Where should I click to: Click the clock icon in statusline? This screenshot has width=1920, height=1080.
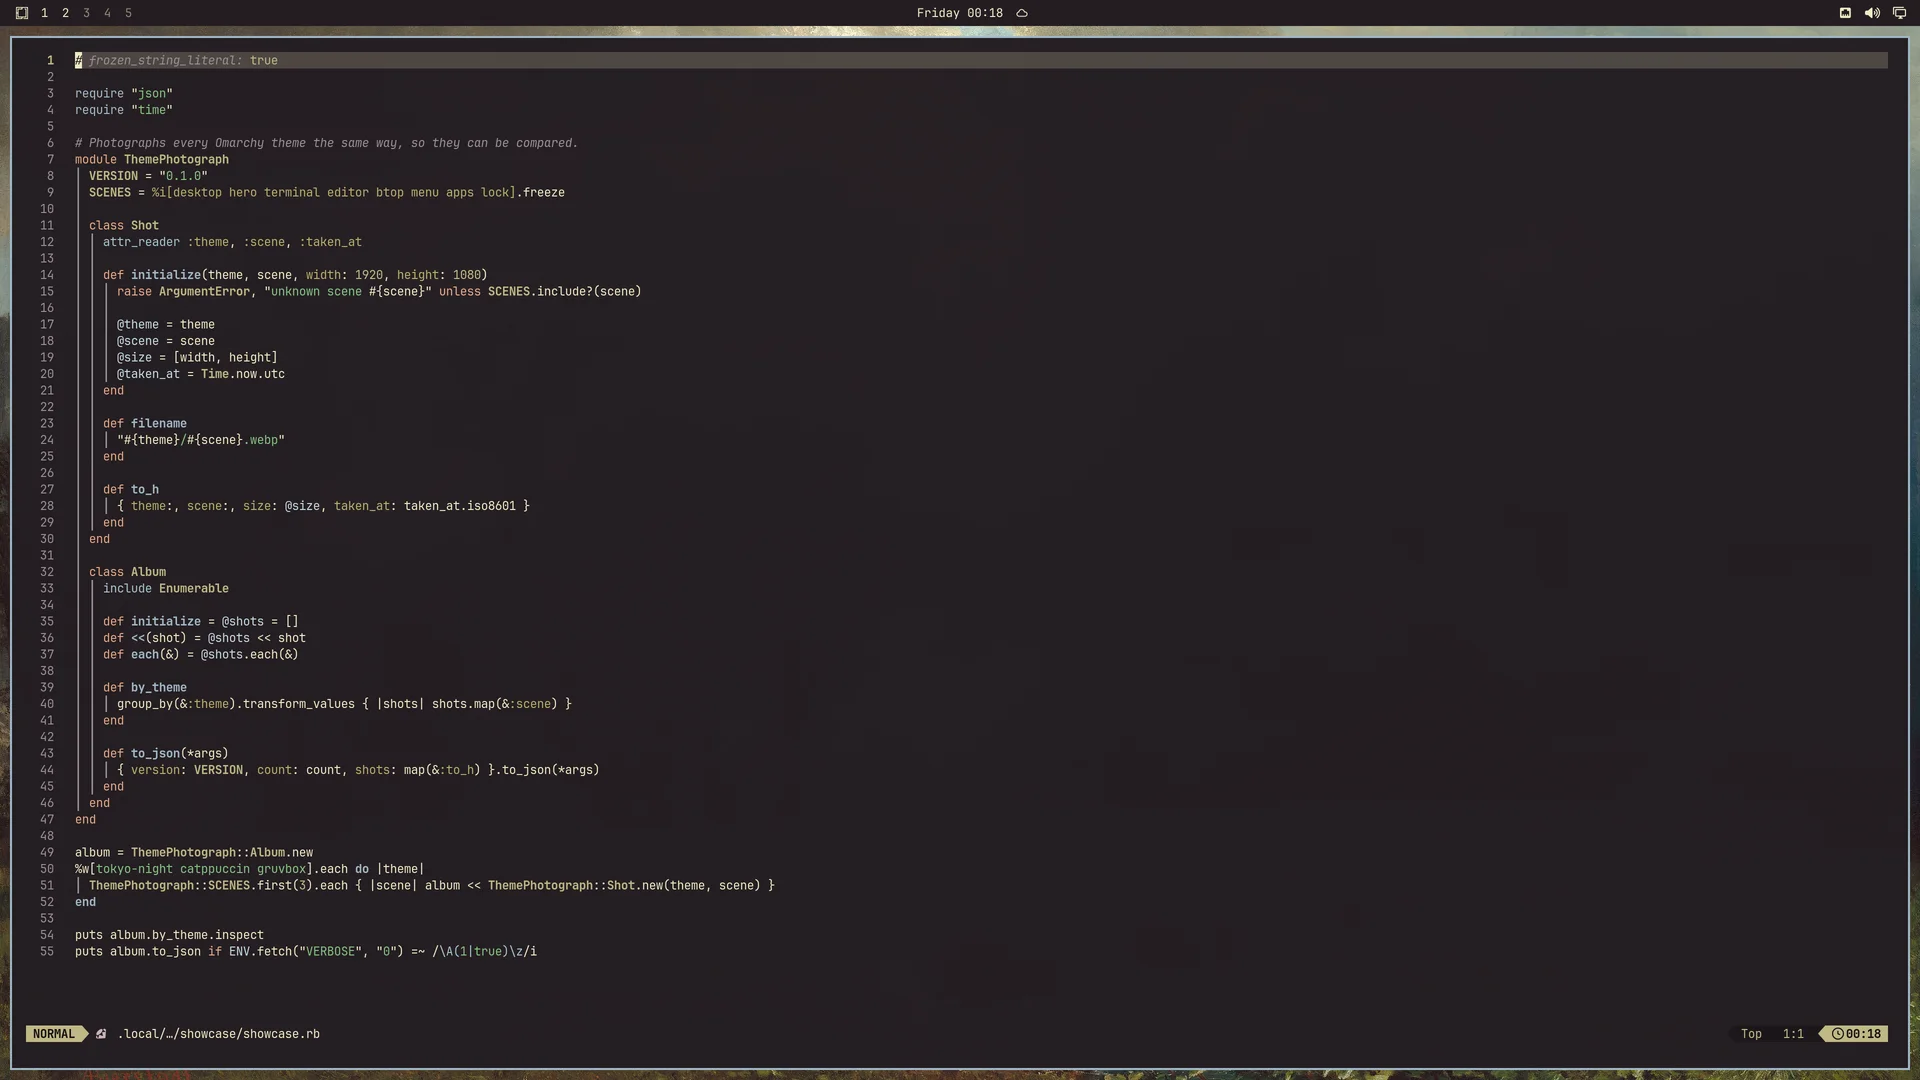(x=1838, y=1034)
